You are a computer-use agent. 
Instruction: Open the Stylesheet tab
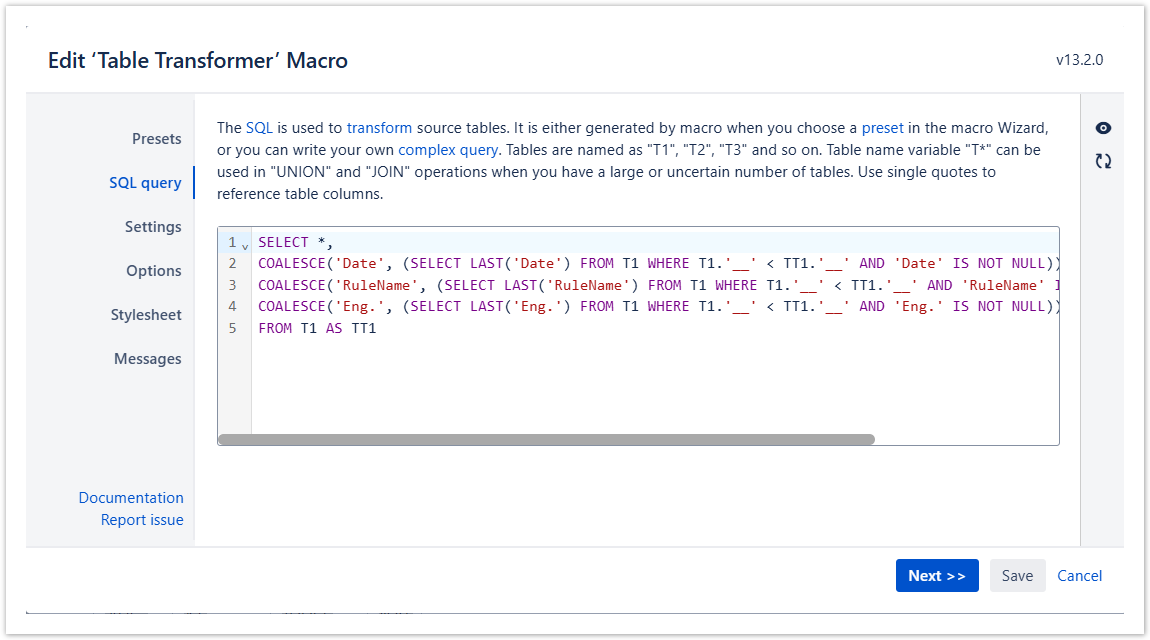146,315
